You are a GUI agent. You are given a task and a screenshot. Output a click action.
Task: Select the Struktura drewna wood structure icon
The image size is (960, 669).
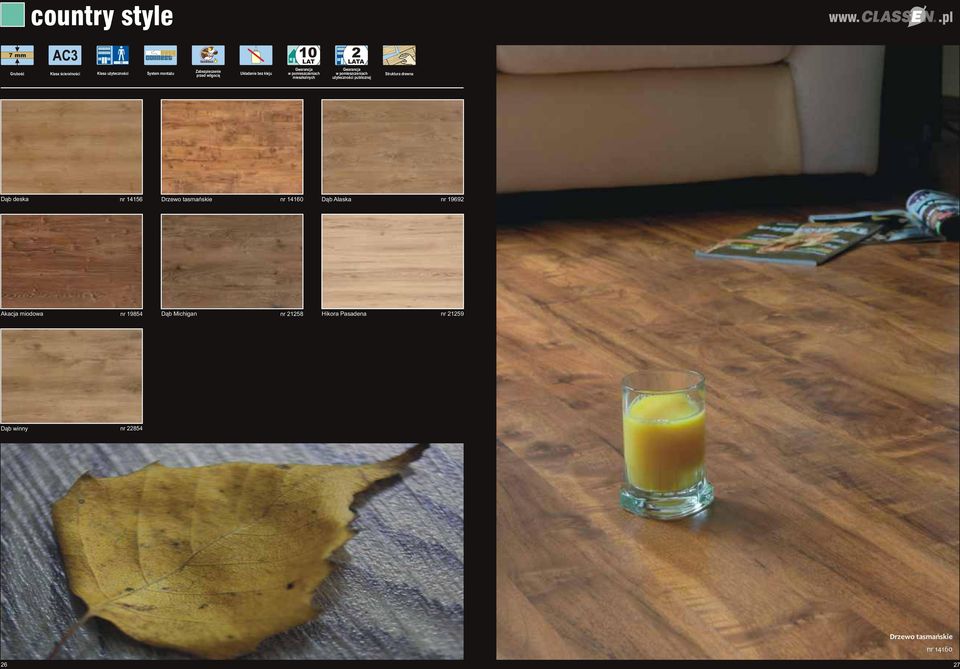coord(399,55)
